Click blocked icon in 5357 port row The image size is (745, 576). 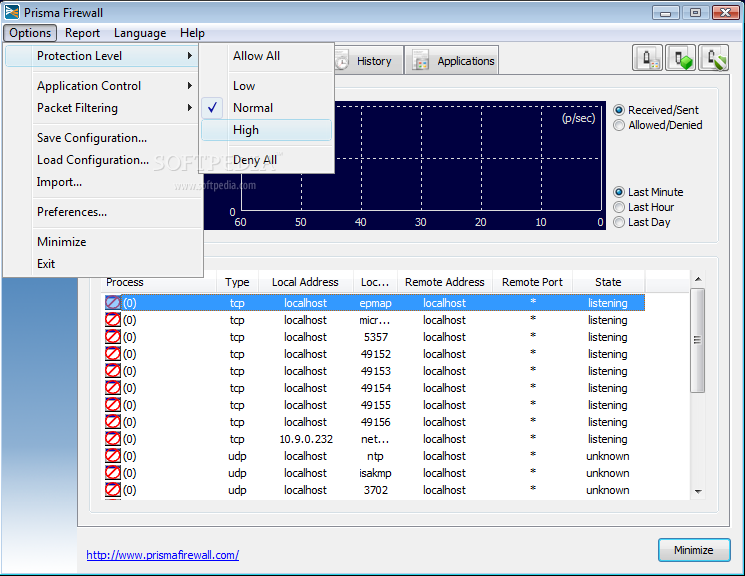(x=113, y=337)
